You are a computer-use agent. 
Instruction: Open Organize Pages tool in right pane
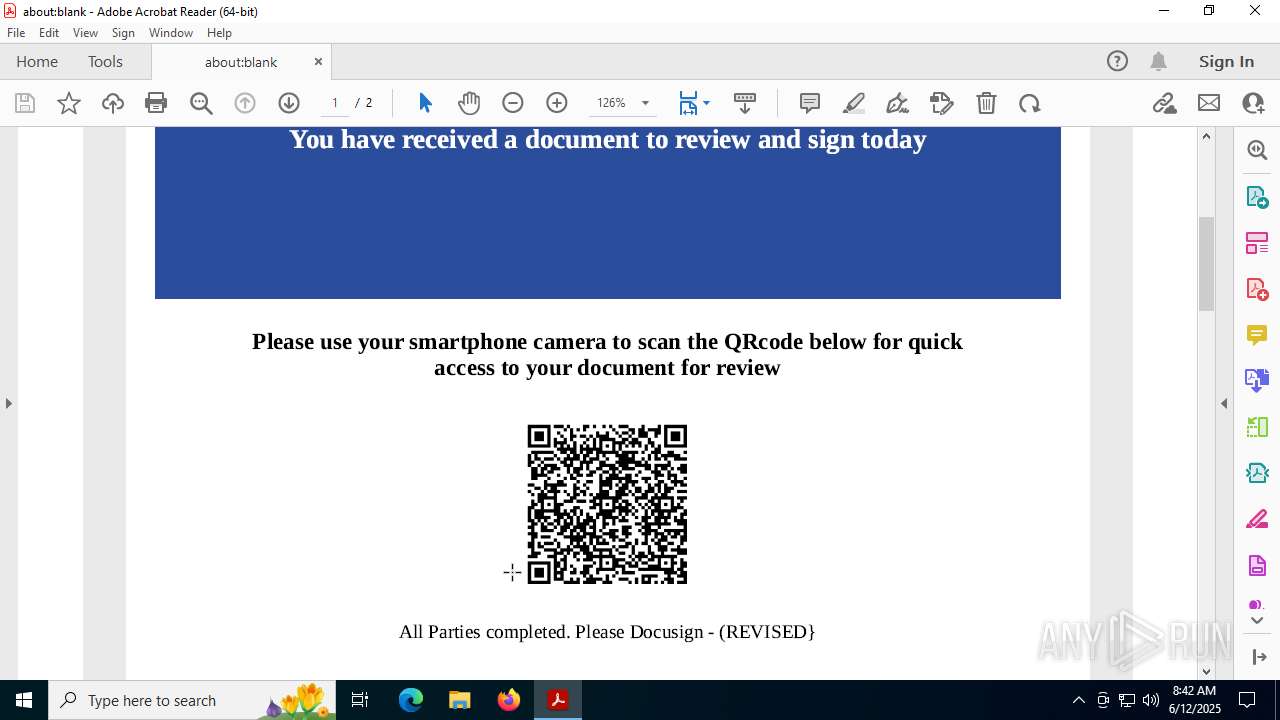[x=1257, y=242]
